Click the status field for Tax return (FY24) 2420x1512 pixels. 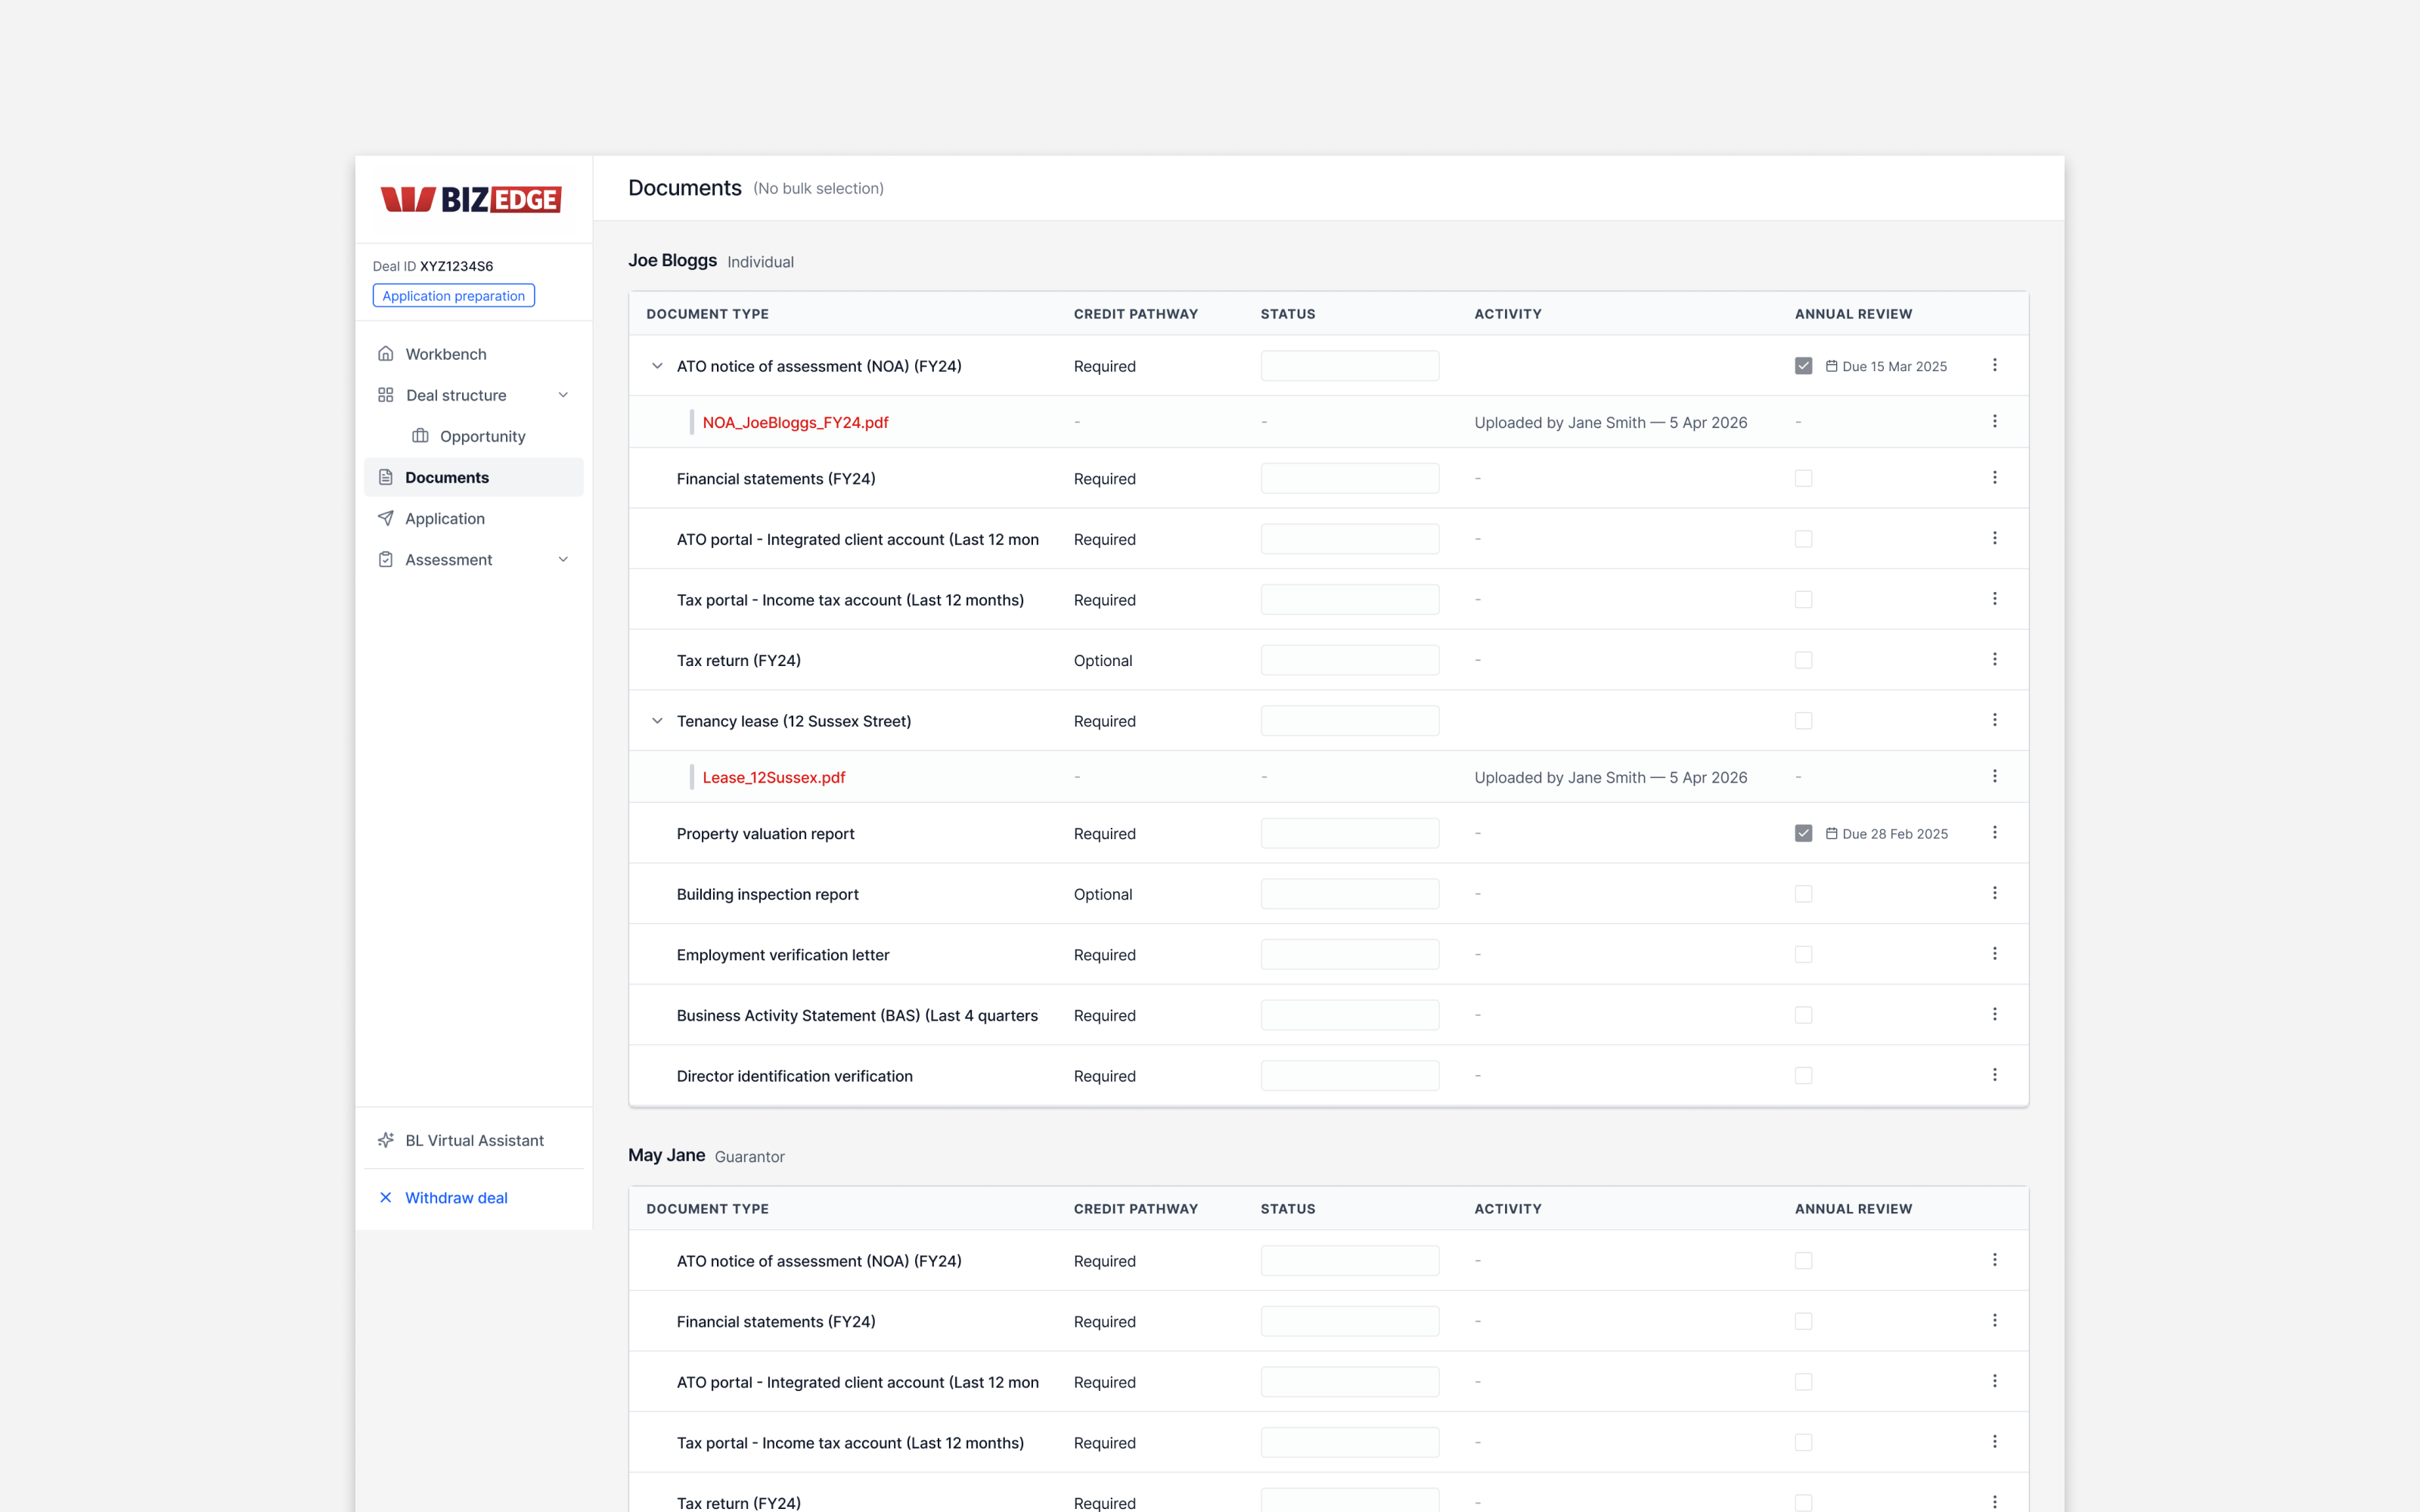pos(1350,659)
